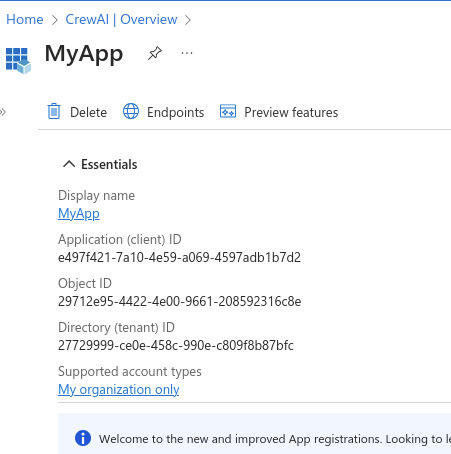Image resolution: width=451 pixels, height=454 pixels.
Task: Click the Display name label
Action: pyautogui.click(x=96, y=196)
